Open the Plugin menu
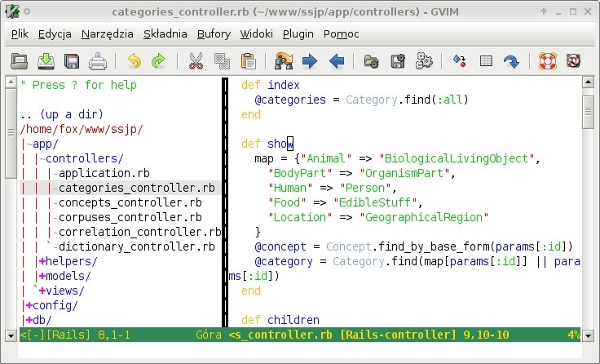The image size is (600, 364). 298,34
